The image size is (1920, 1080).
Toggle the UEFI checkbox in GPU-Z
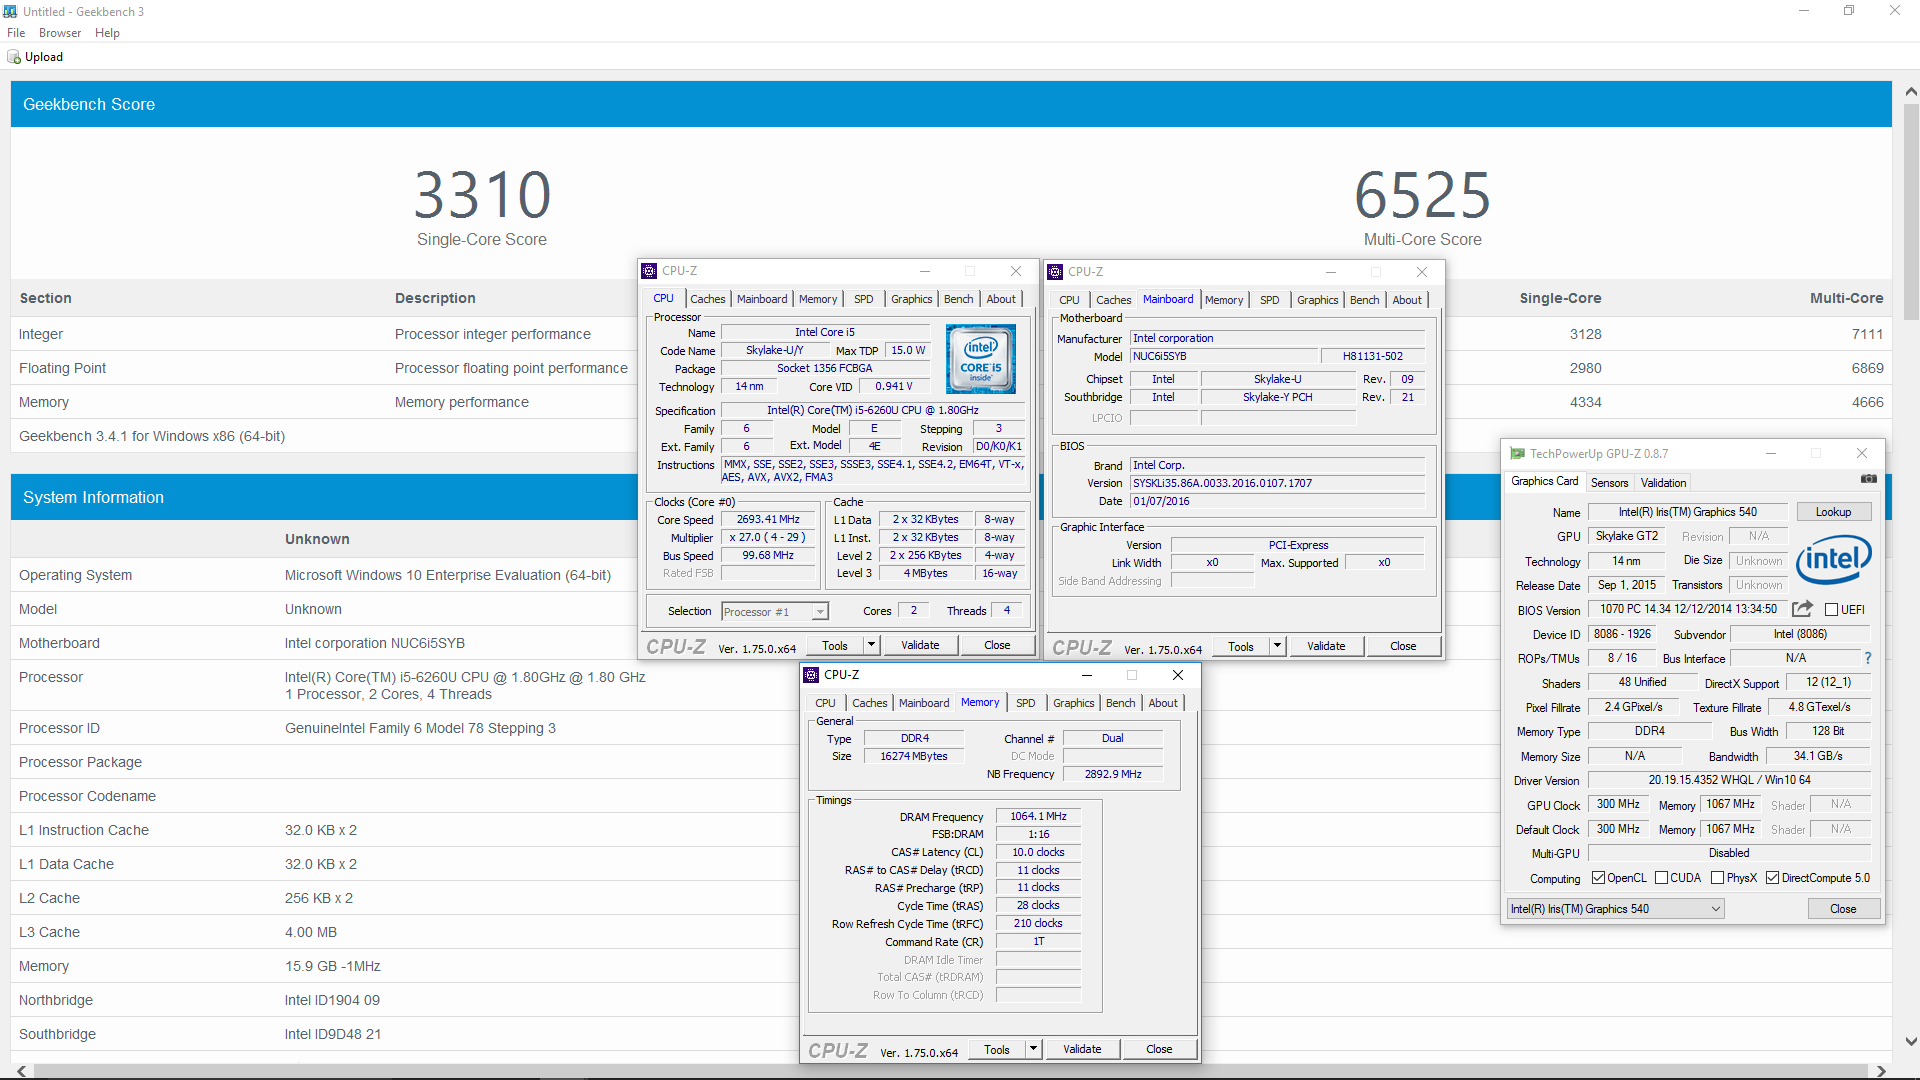1831,610
